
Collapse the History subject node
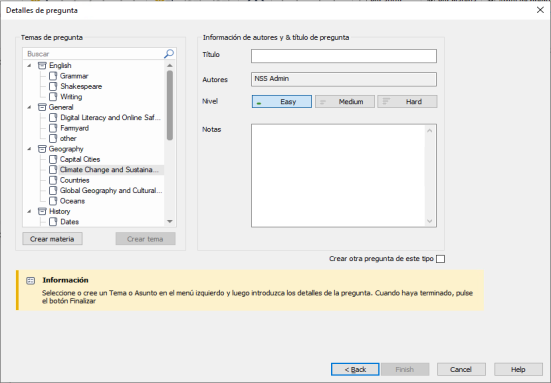[30, 211]
